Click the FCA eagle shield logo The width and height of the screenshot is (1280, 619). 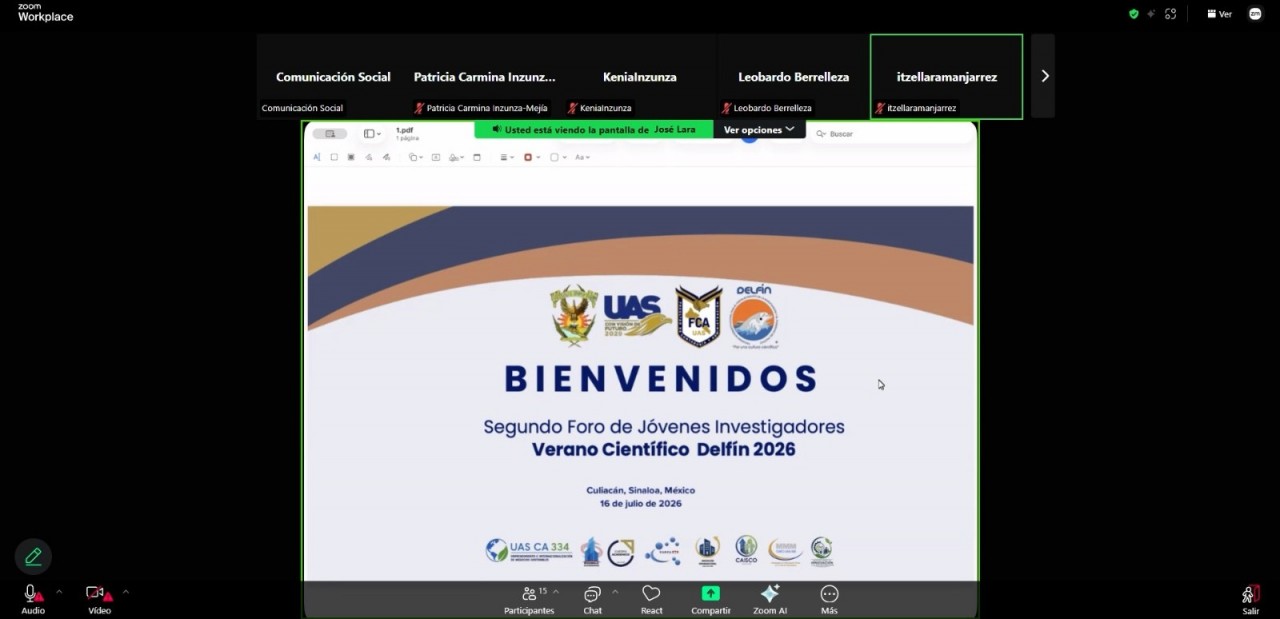click(x=699, y=316)
